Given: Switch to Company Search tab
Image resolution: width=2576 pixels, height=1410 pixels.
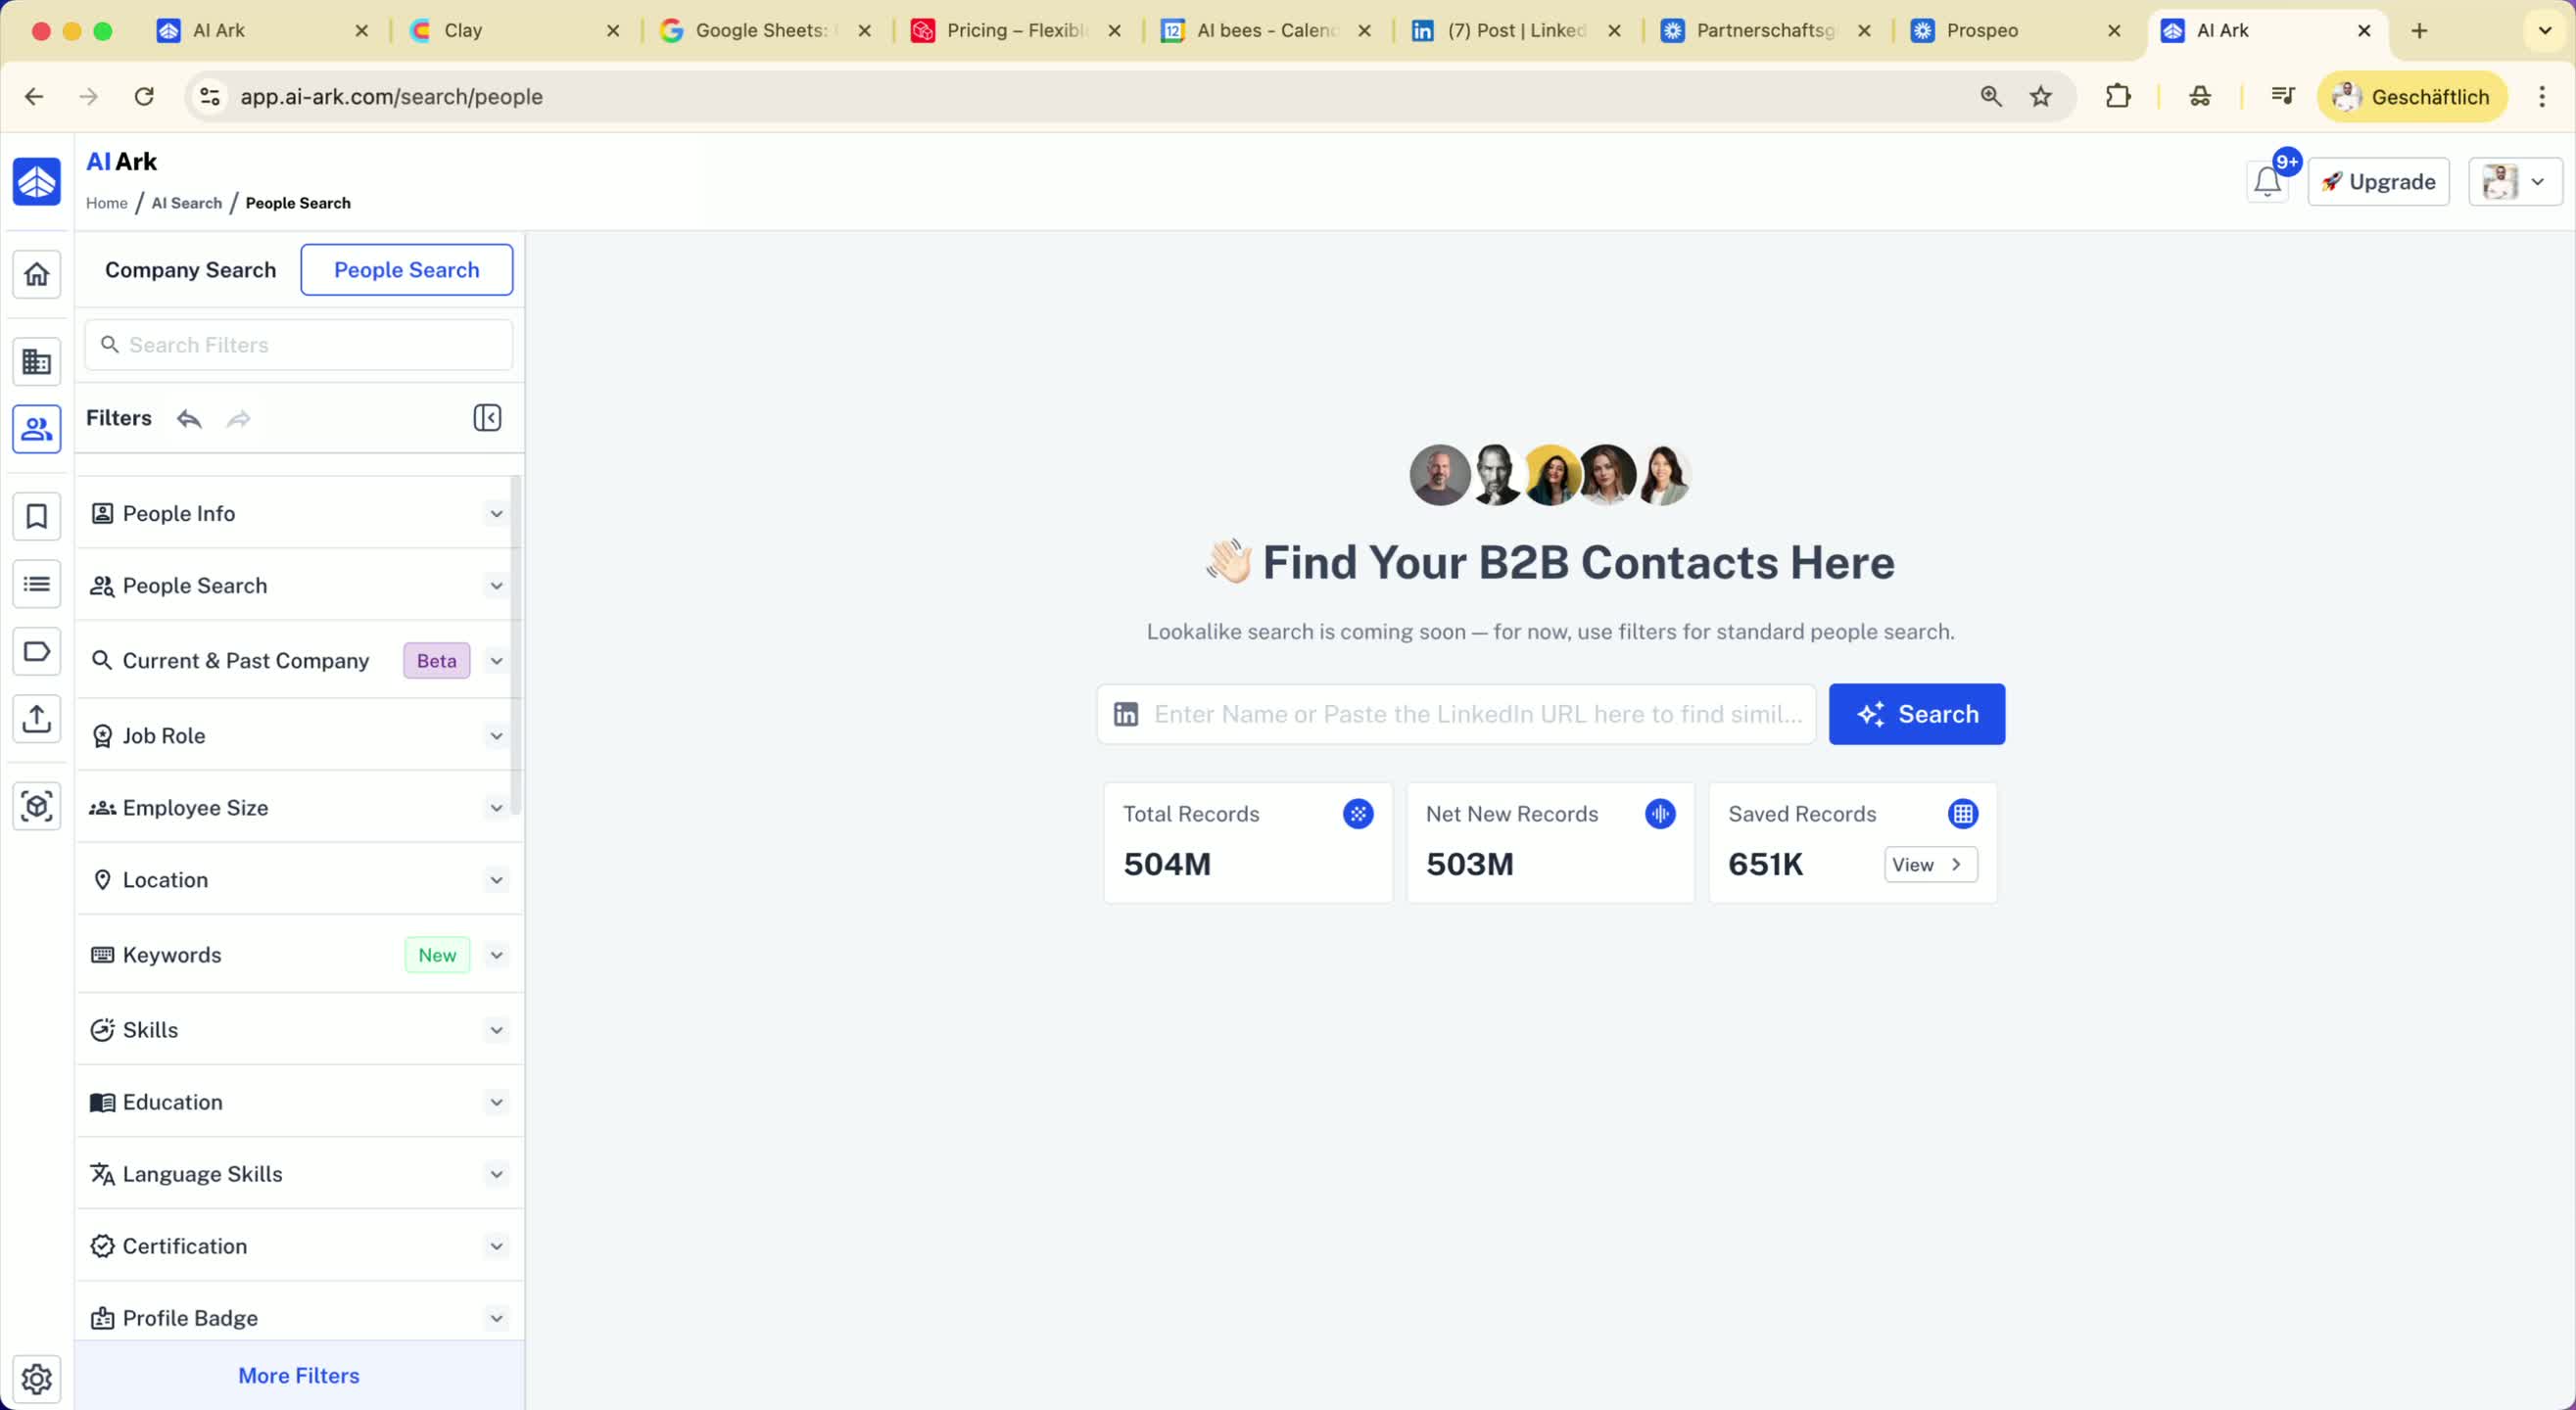Looking at the screenshot, I should (x=190, y=270).
